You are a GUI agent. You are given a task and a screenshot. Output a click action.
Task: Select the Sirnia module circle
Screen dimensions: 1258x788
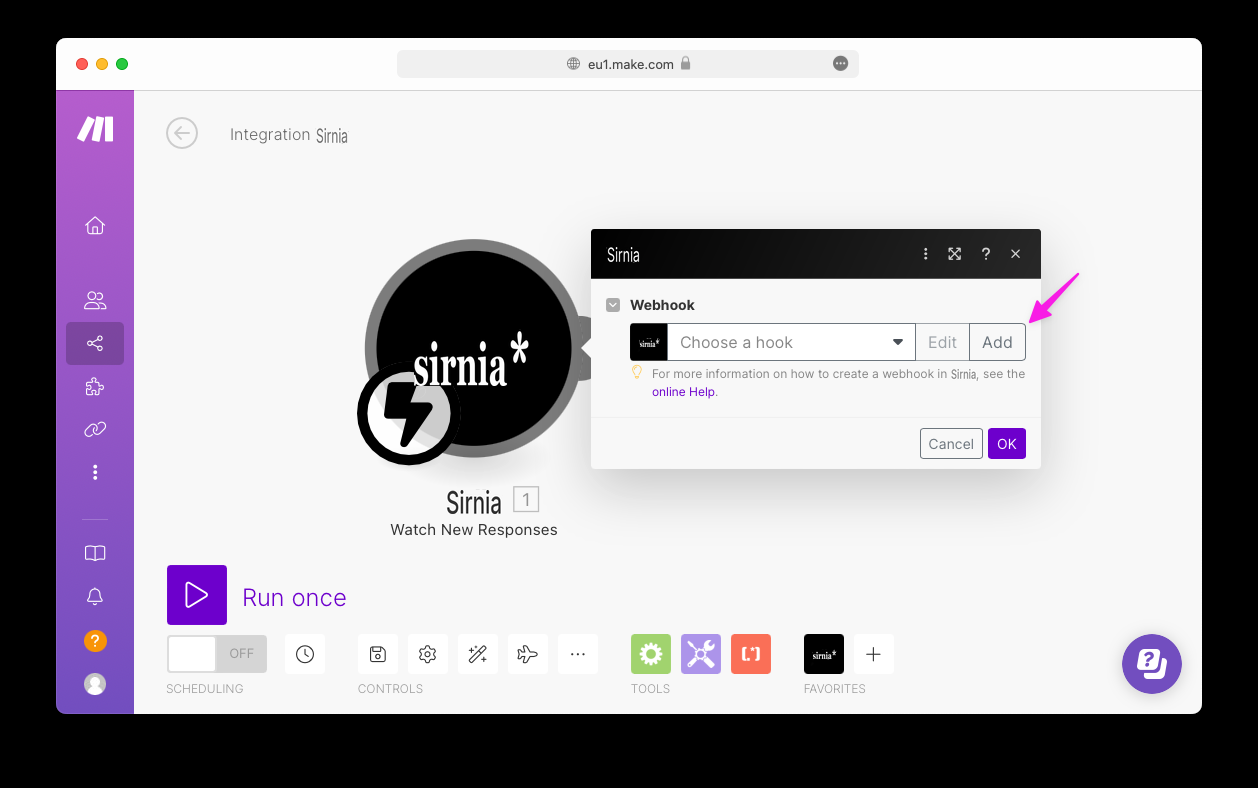click(474, 348)
